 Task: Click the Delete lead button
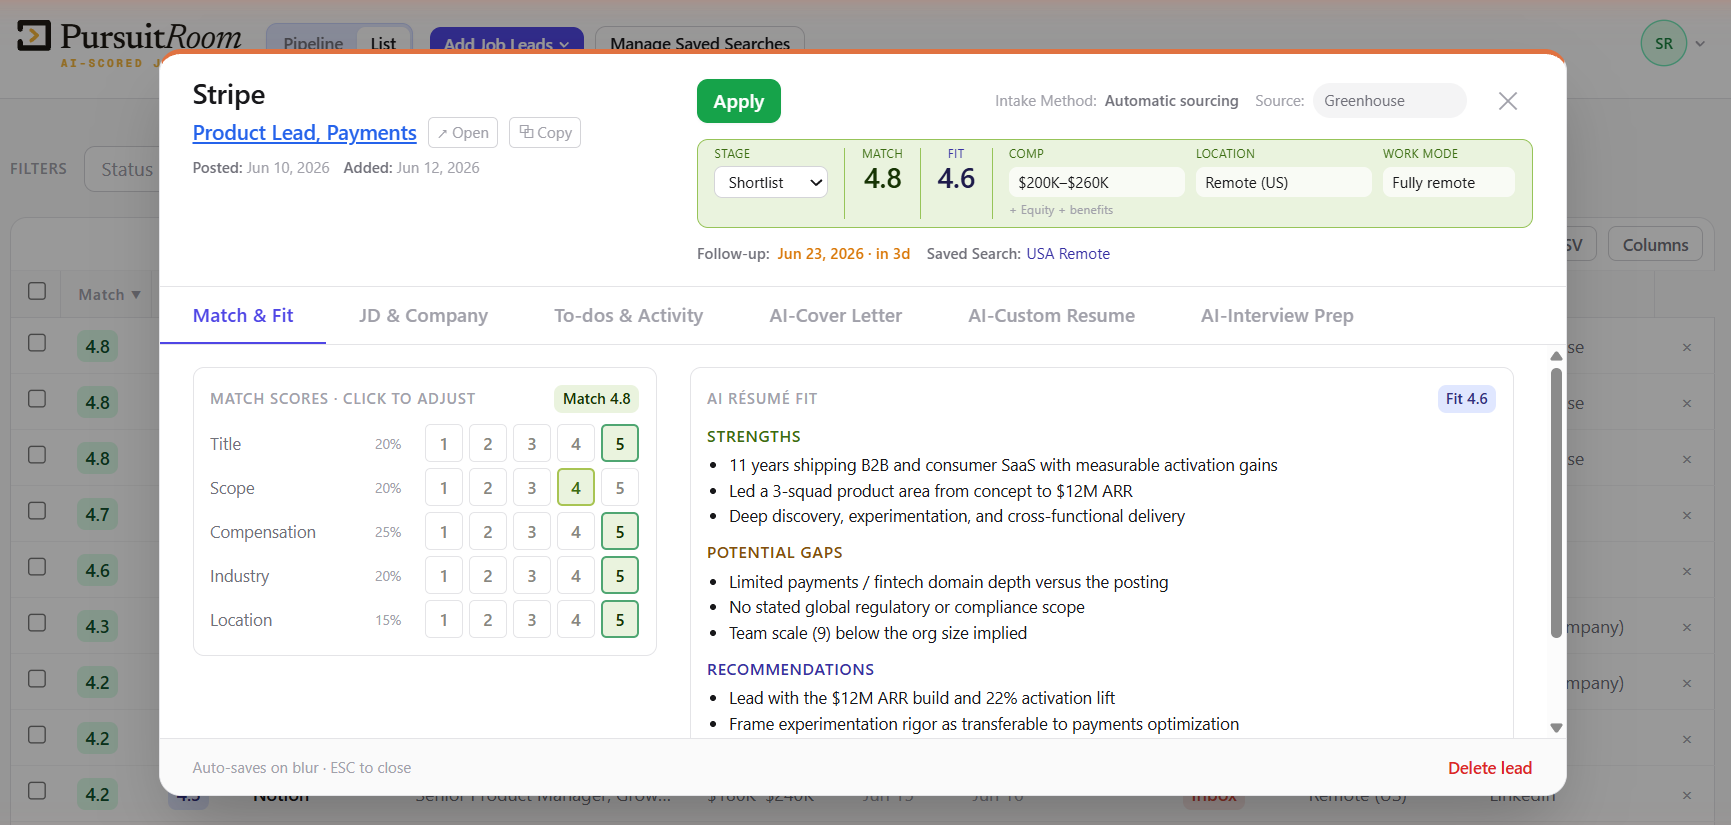(x=1489, y=768)
